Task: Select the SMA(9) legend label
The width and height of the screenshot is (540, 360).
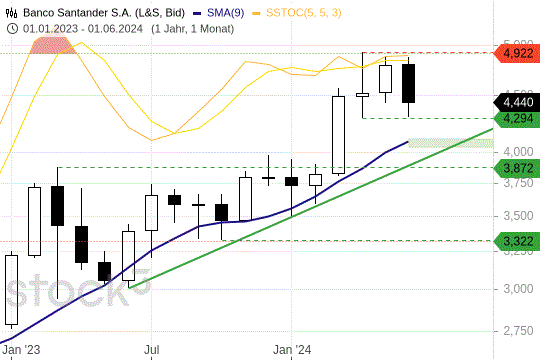Action: [225, 13]
